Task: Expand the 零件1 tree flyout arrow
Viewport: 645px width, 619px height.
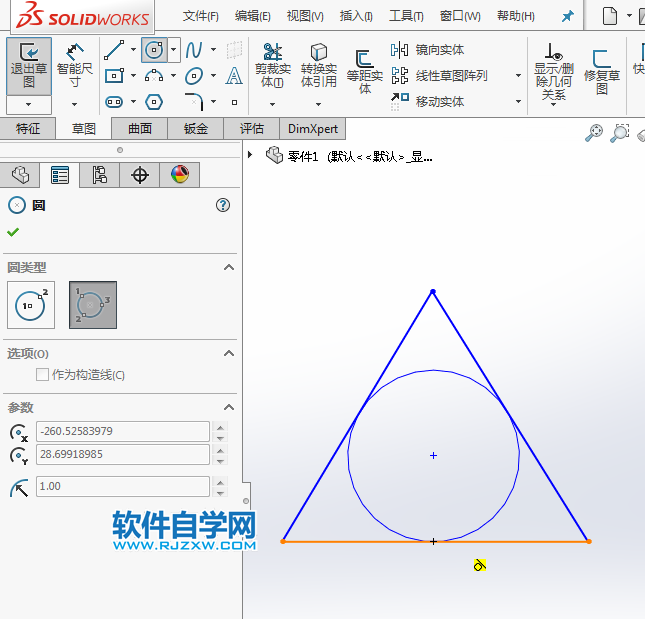Action: pyautogui.click(x=250, y=155)
